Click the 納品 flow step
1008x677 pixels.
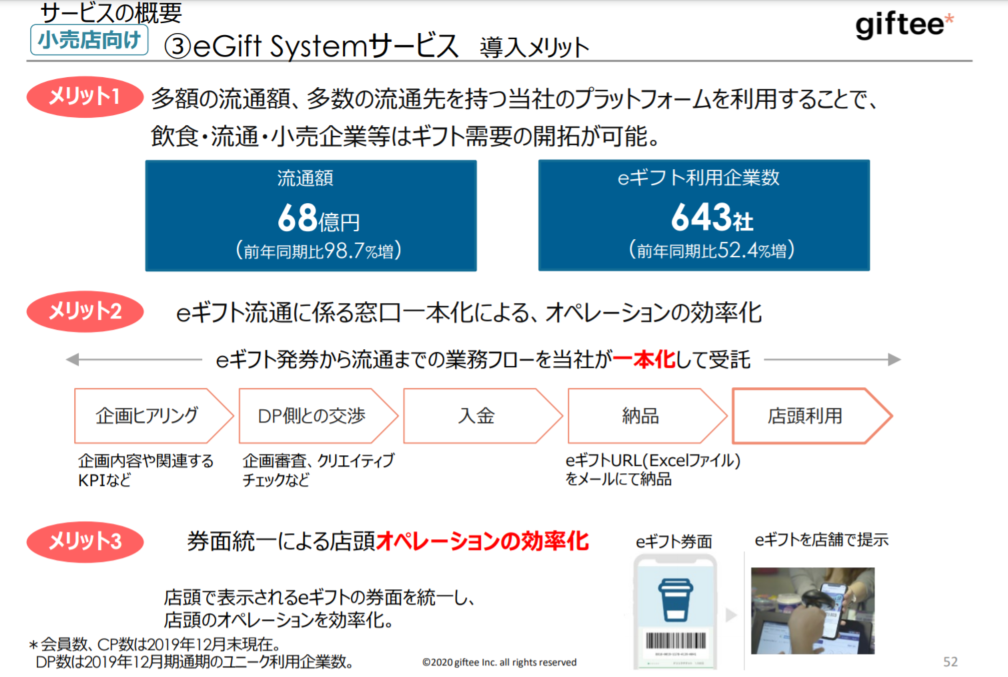tap(647, 416)
